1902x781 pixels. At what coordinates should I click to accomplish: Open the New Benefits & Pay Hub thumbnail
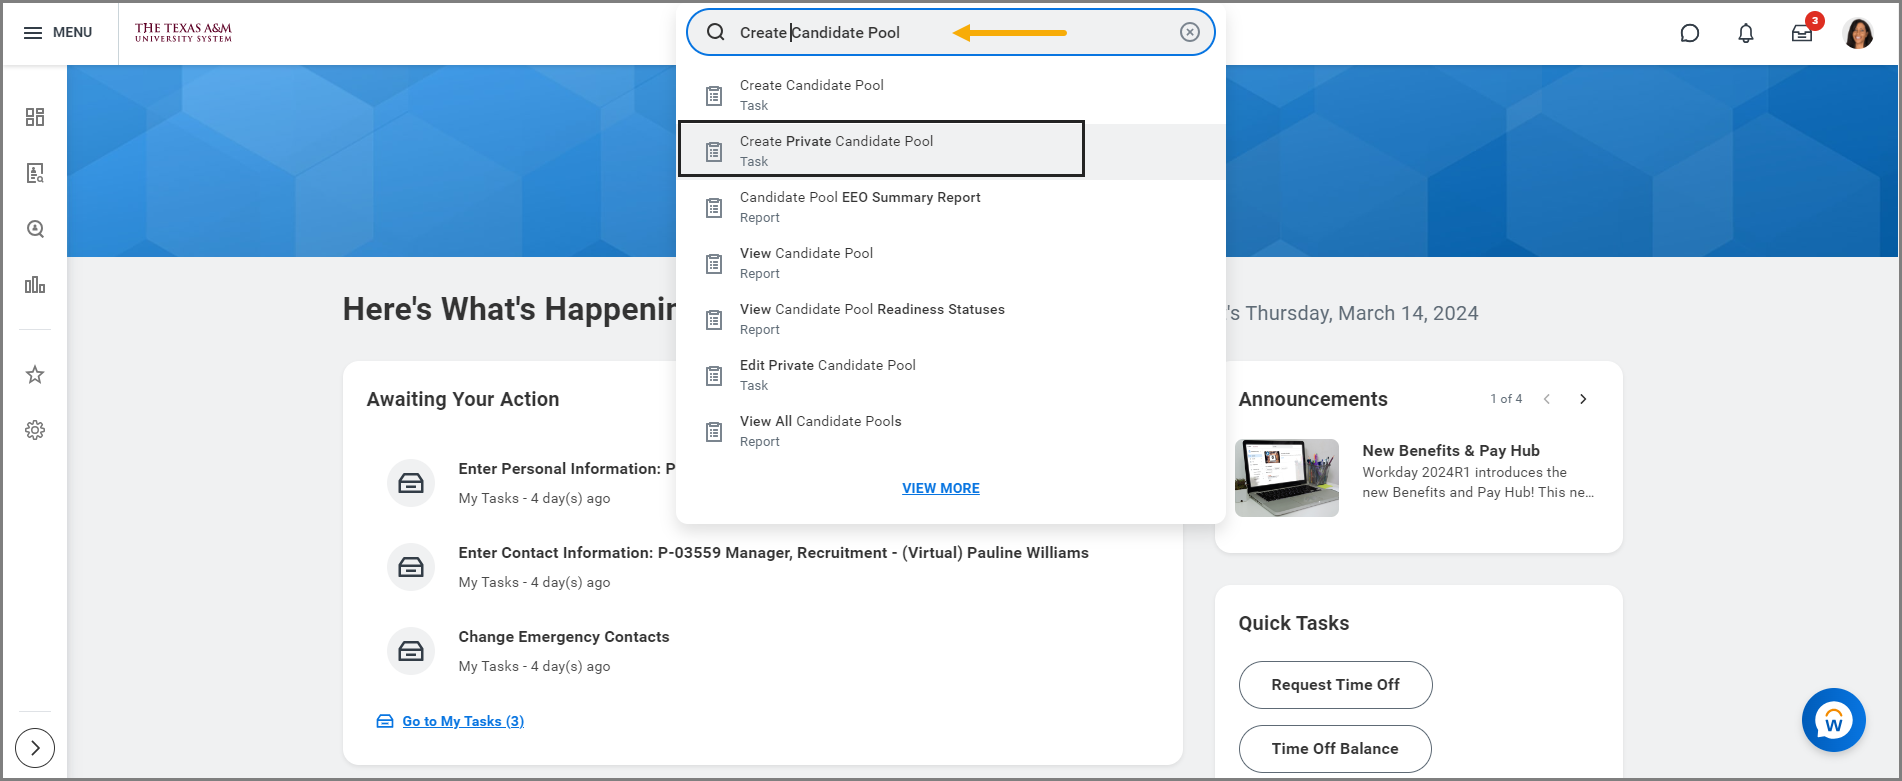click(x=1286, y=478)
